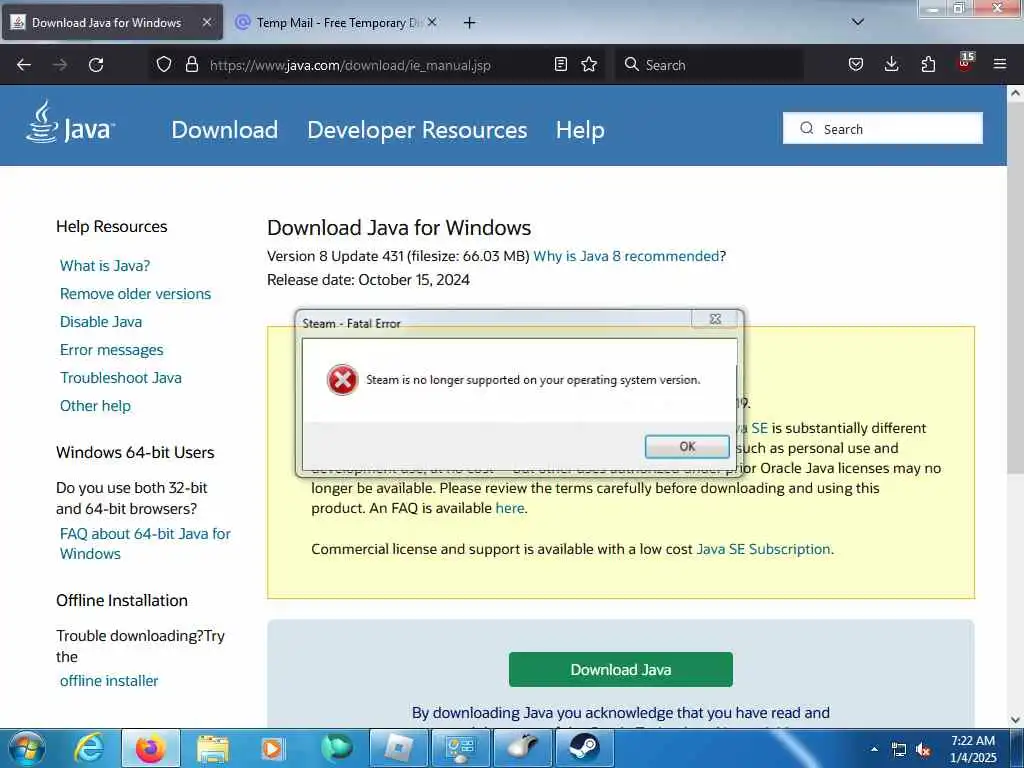Open the extensions puzzle icon
Image resolution: width=1024 pixels, height=768 pixels.
928,65
